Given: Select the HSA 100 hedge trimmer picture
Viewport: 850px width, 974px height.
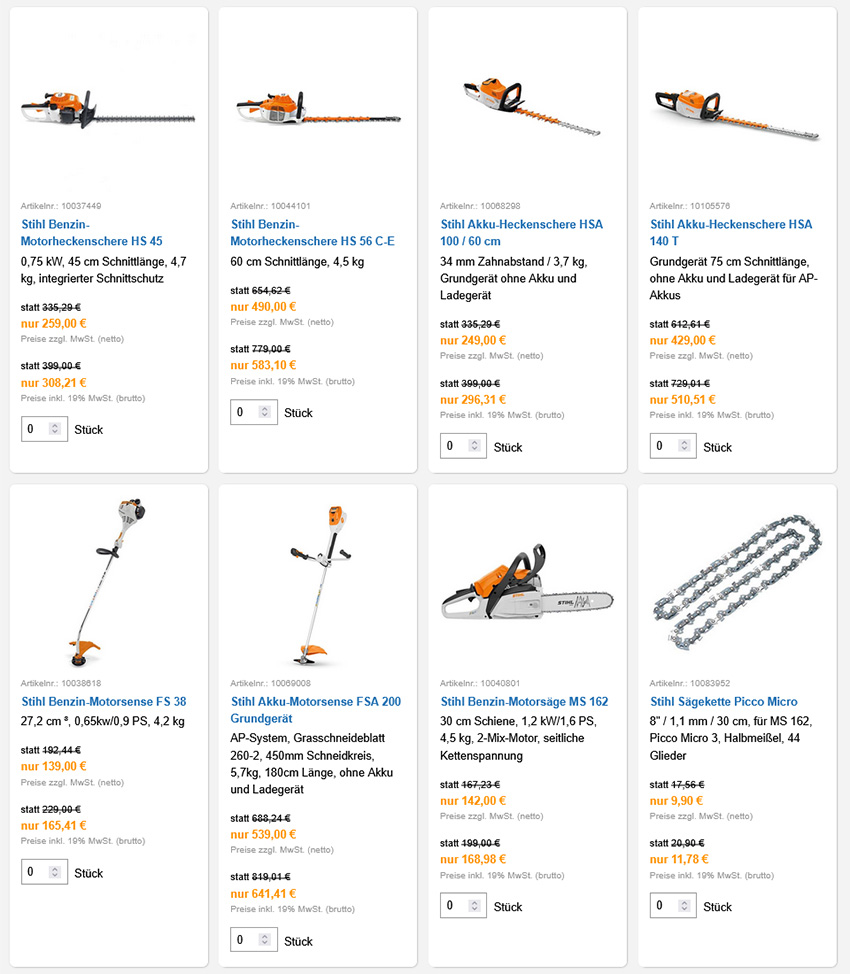Looking at the screenshot, I should [x=528, y=106].
